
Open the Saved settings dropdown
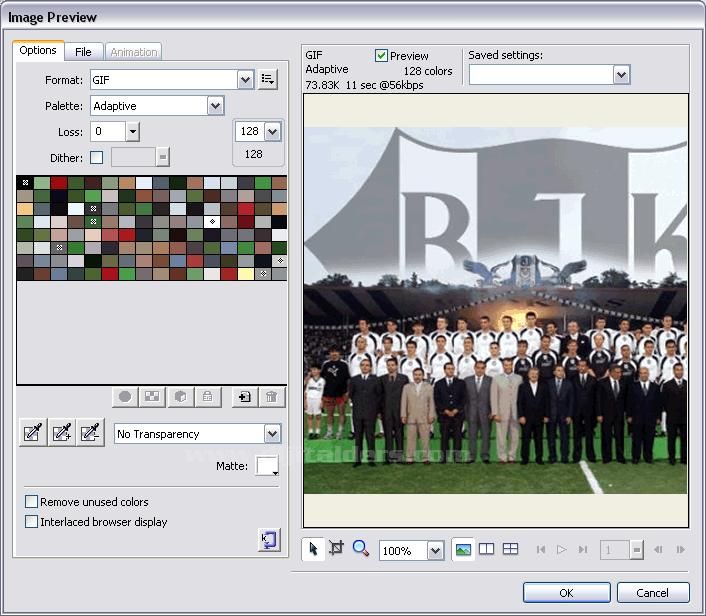coord(621,74)
